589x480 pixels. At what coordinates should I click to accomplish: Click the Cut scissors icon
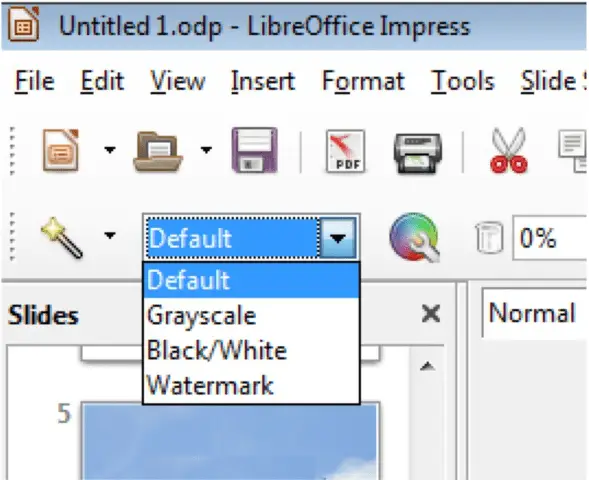[x=509, y=150]
